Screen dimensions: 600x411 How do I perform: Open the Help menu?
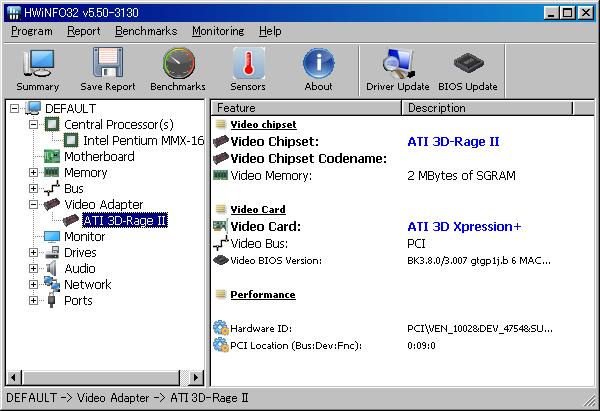(x=270, y=31)
